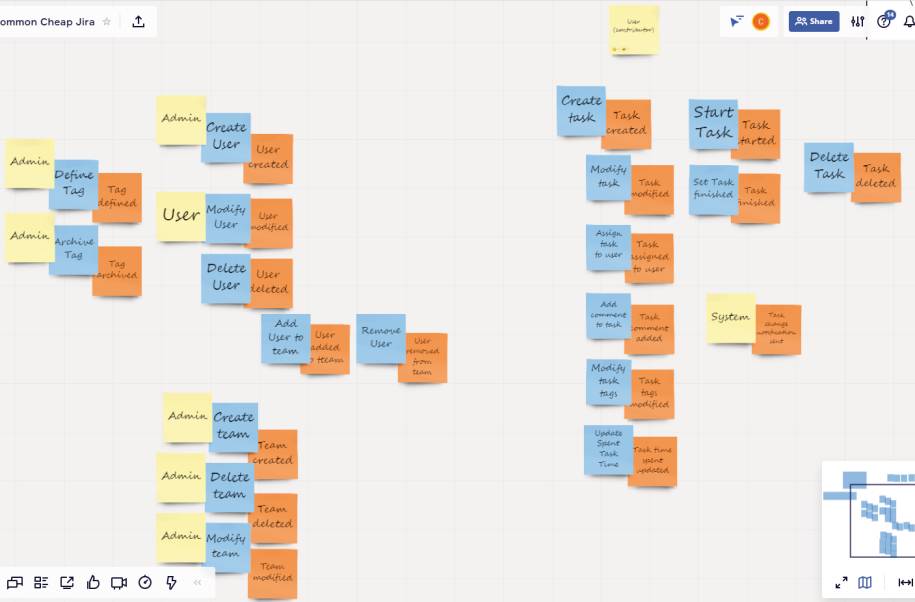The image size is (915, 602).
Task: Click the export board upload icon
Action: click(x=138, y=22)
